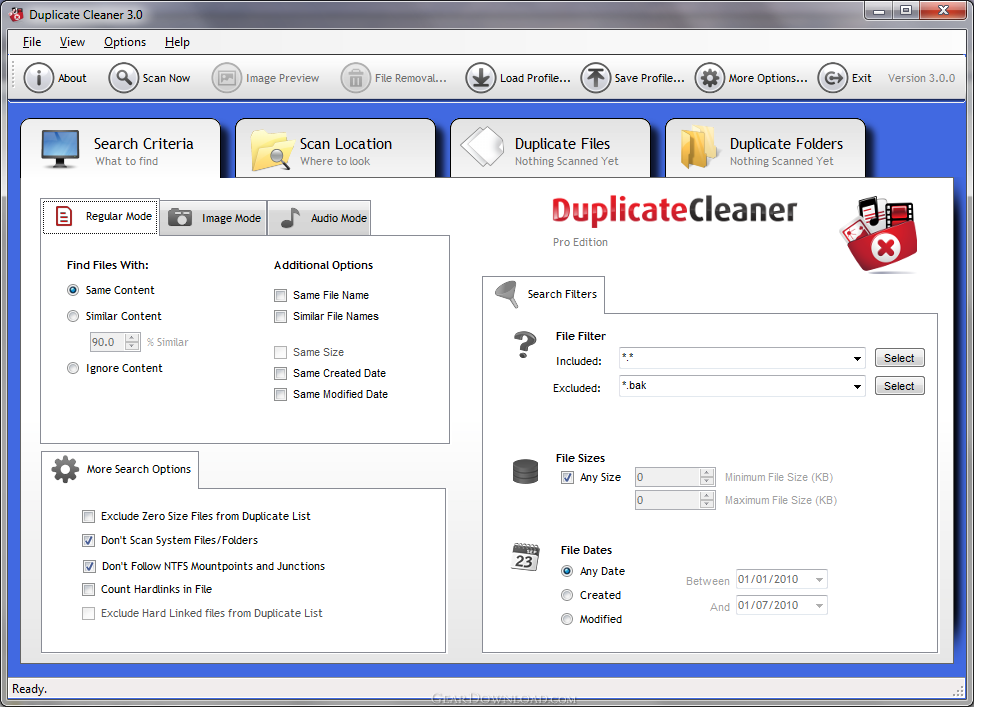Click the File Filter question mark icon

(525, 345)
